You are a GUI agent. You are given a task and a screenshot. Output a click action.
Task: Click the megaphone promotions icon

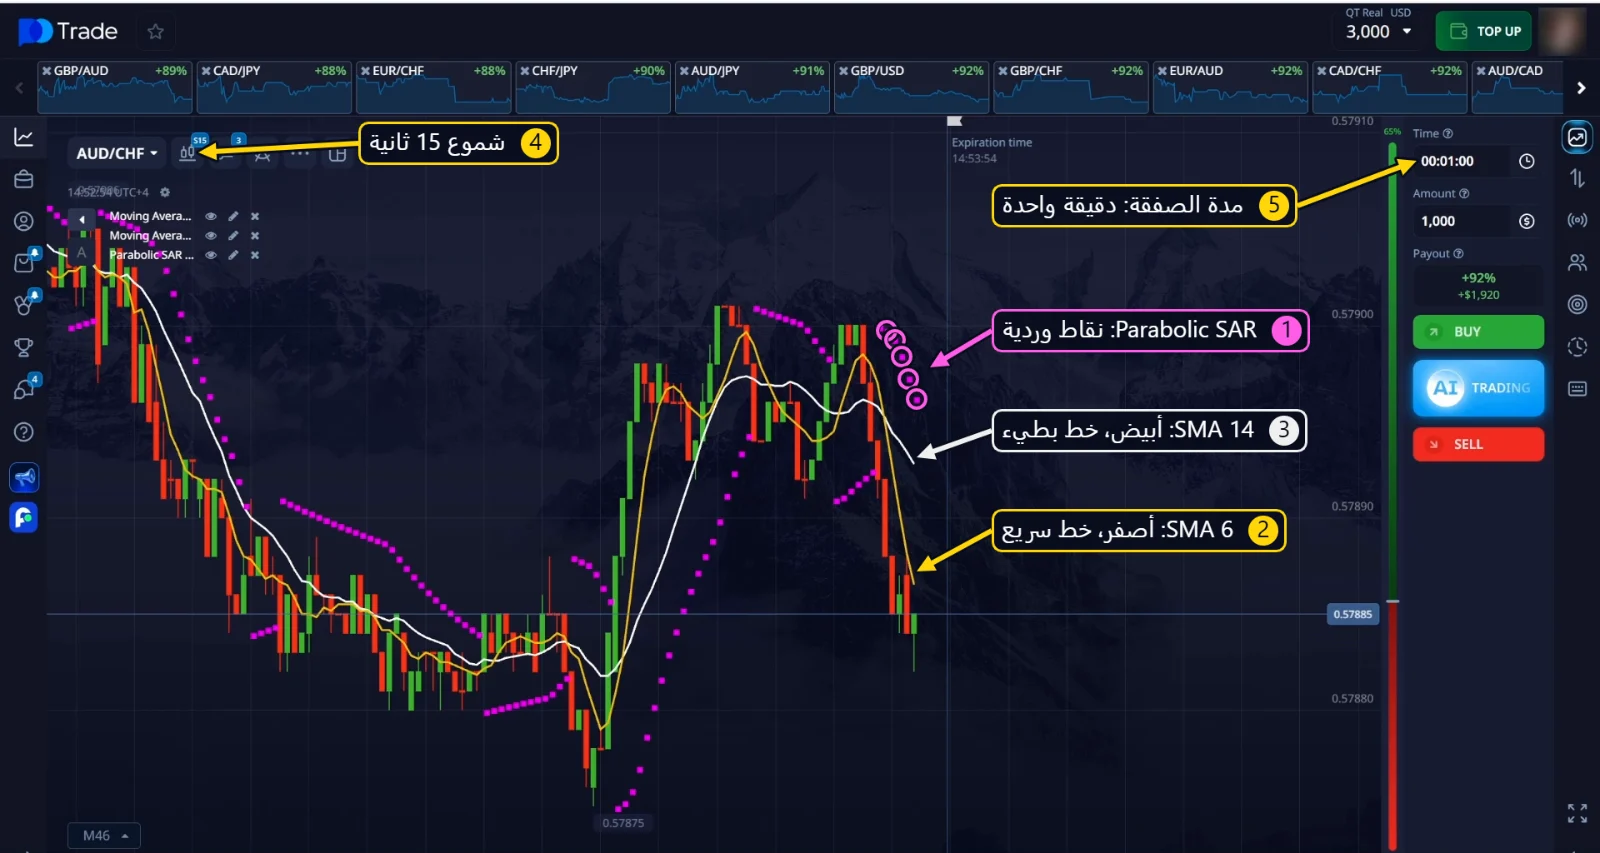tap(24, 478)
